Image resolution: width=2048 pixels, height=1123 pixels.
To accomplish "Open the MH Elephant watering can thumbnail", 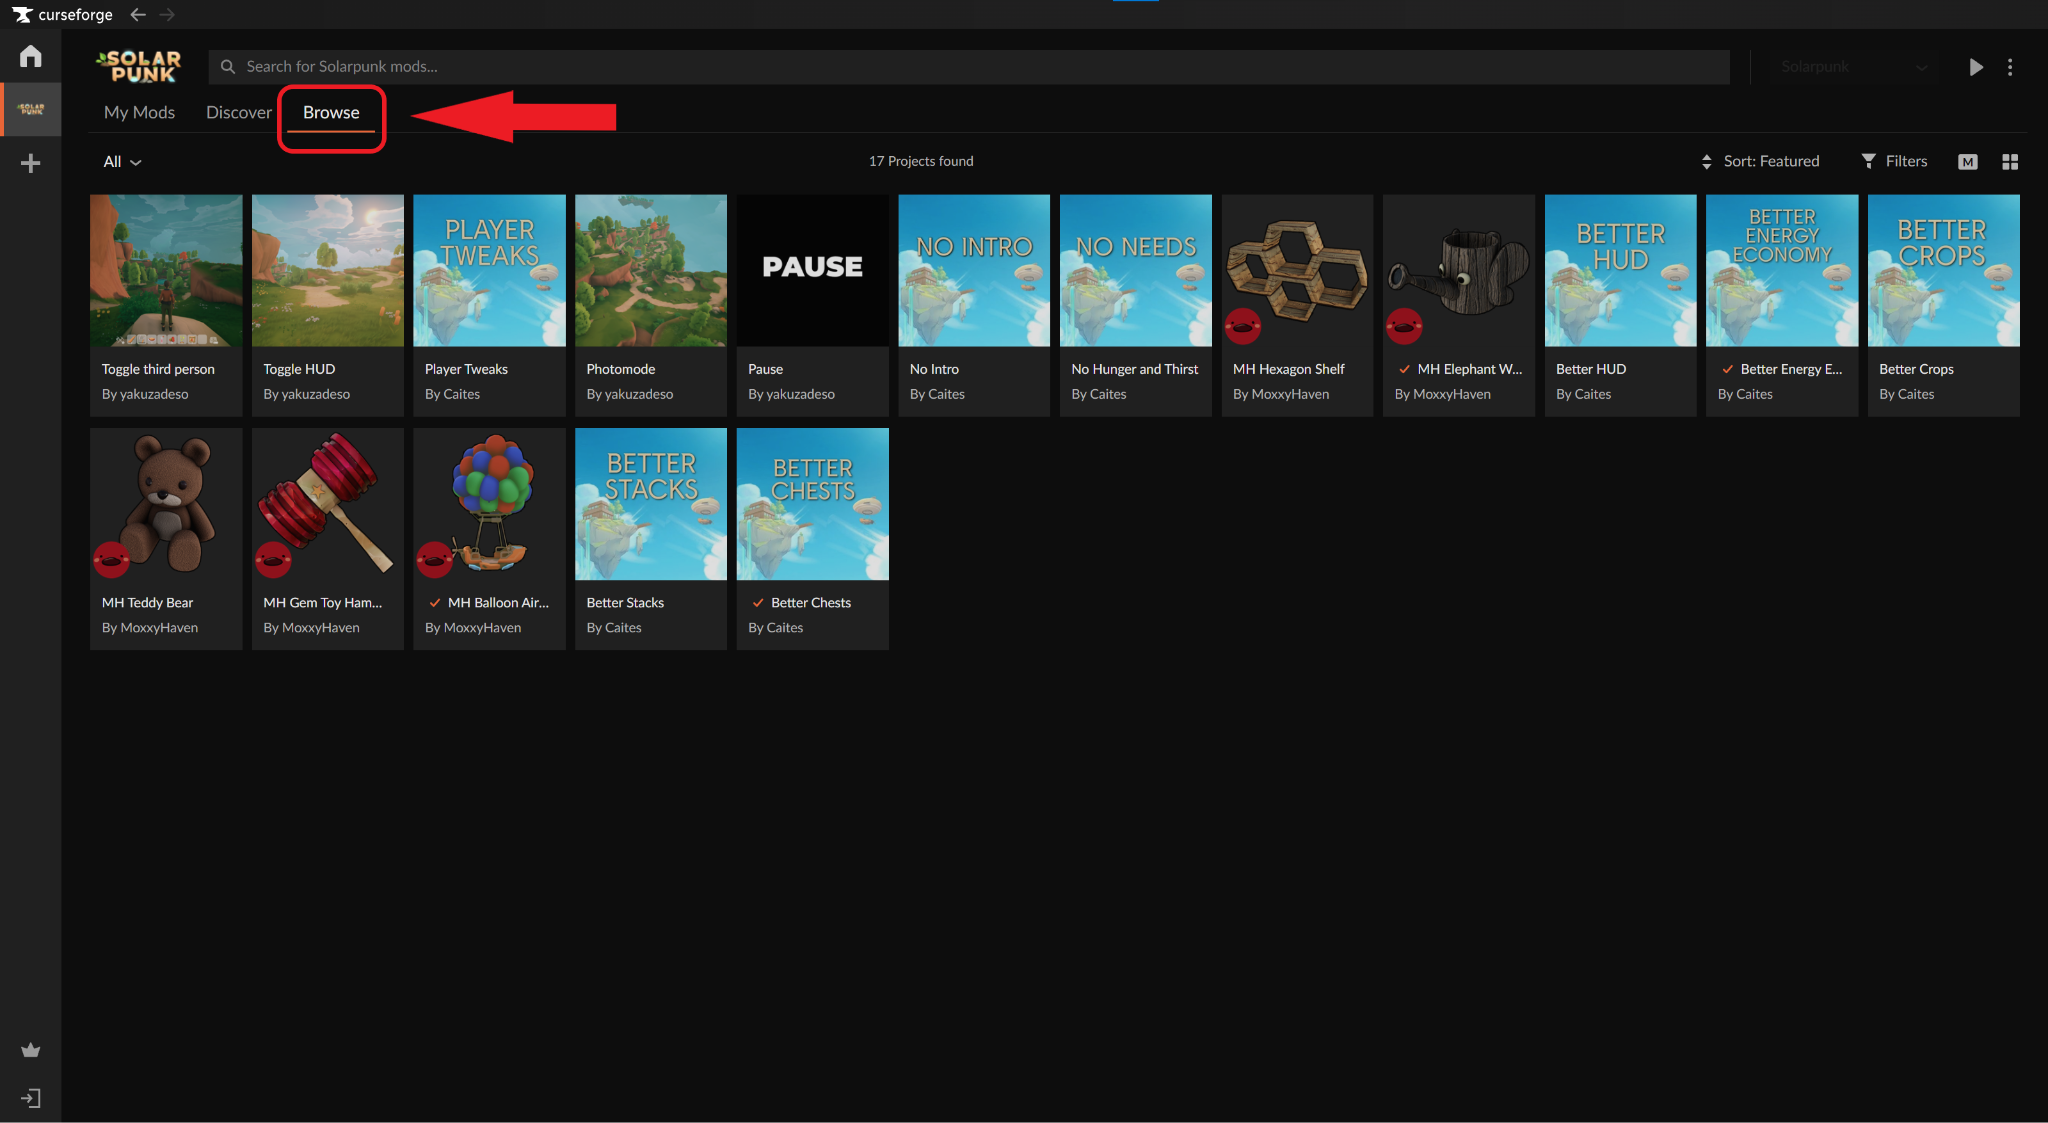I will tap(1459, 270).
